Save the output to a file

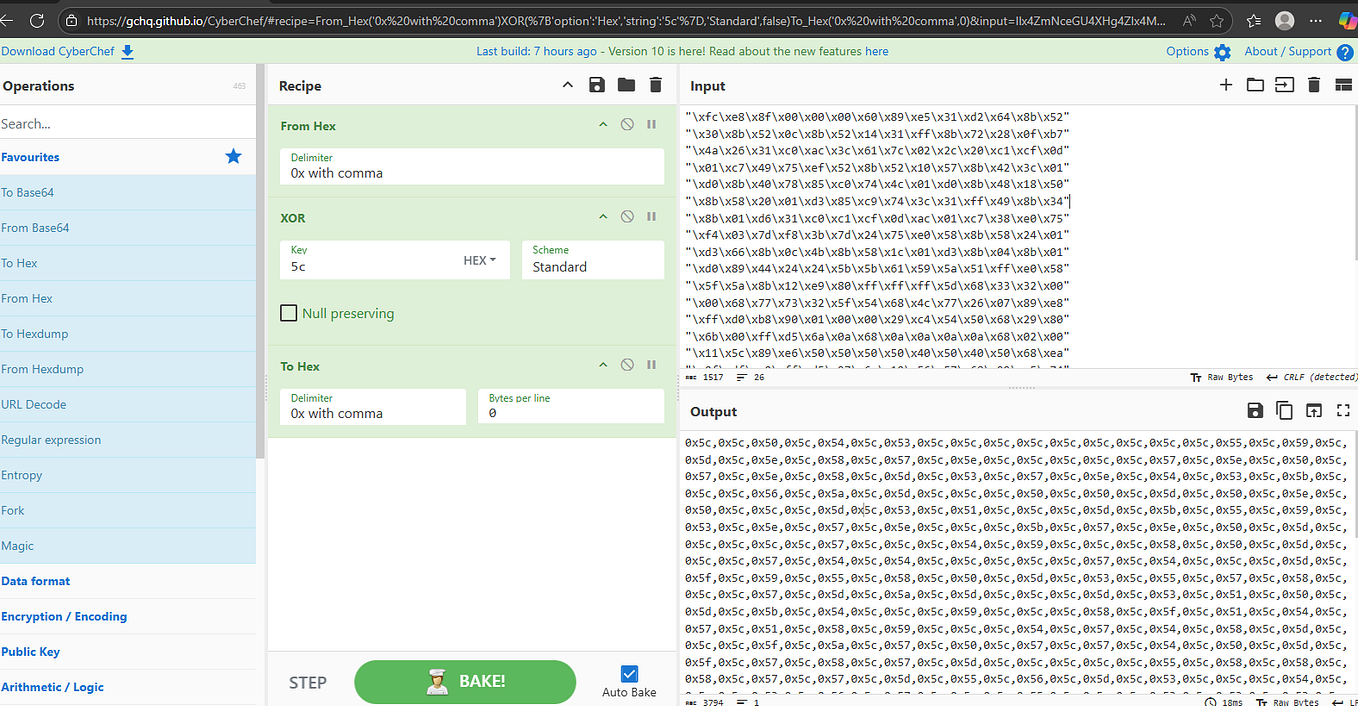pyautogui.click(x=1255, y=410)
